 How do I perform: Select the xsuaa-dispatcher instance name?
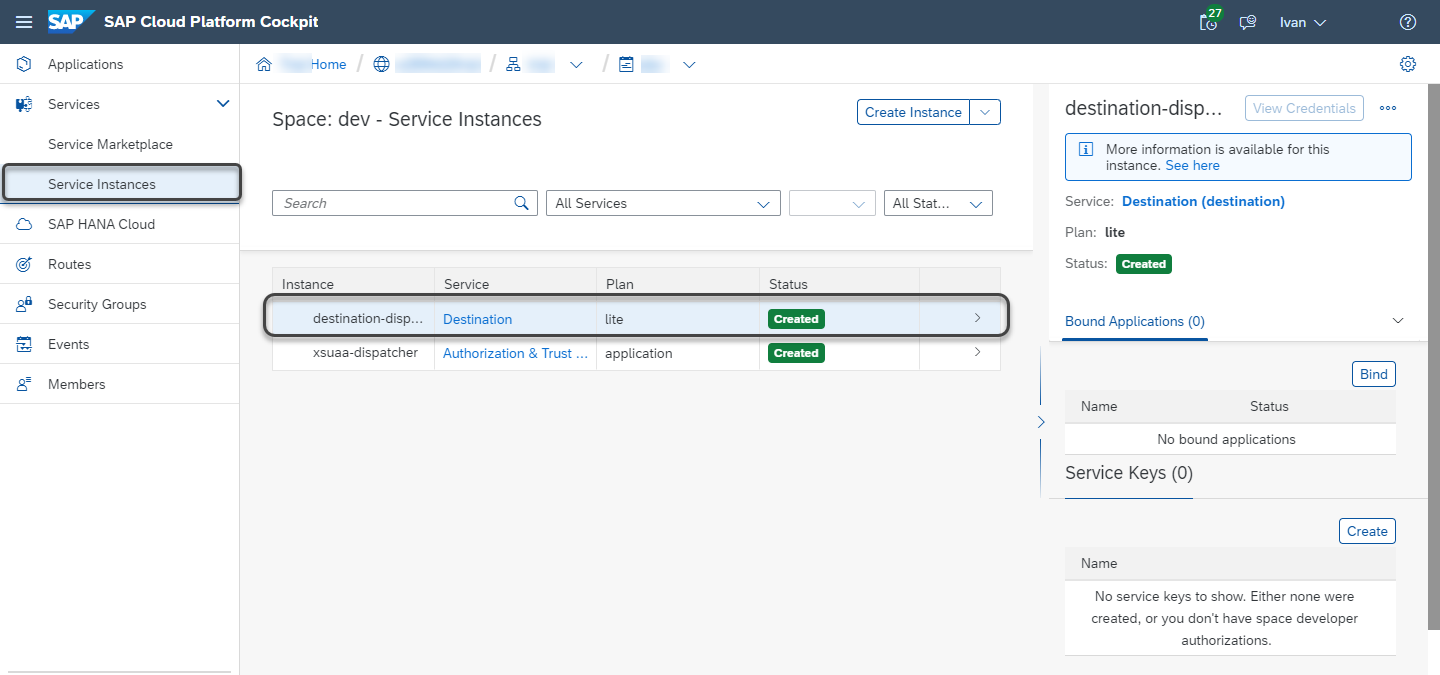pyautogui.click(x=365, y=352)
